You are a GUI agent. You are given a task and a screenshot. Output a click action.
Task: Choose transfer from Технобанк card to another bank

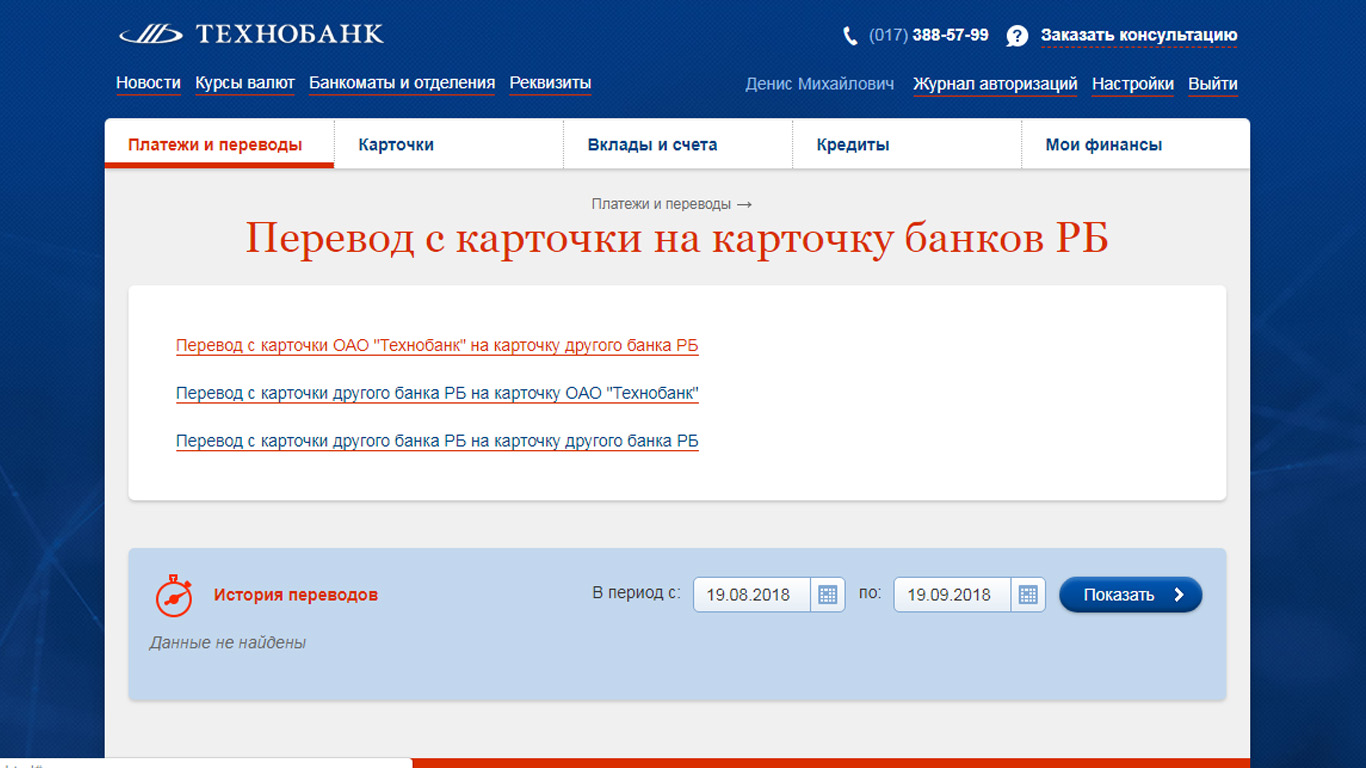[437, 346]
